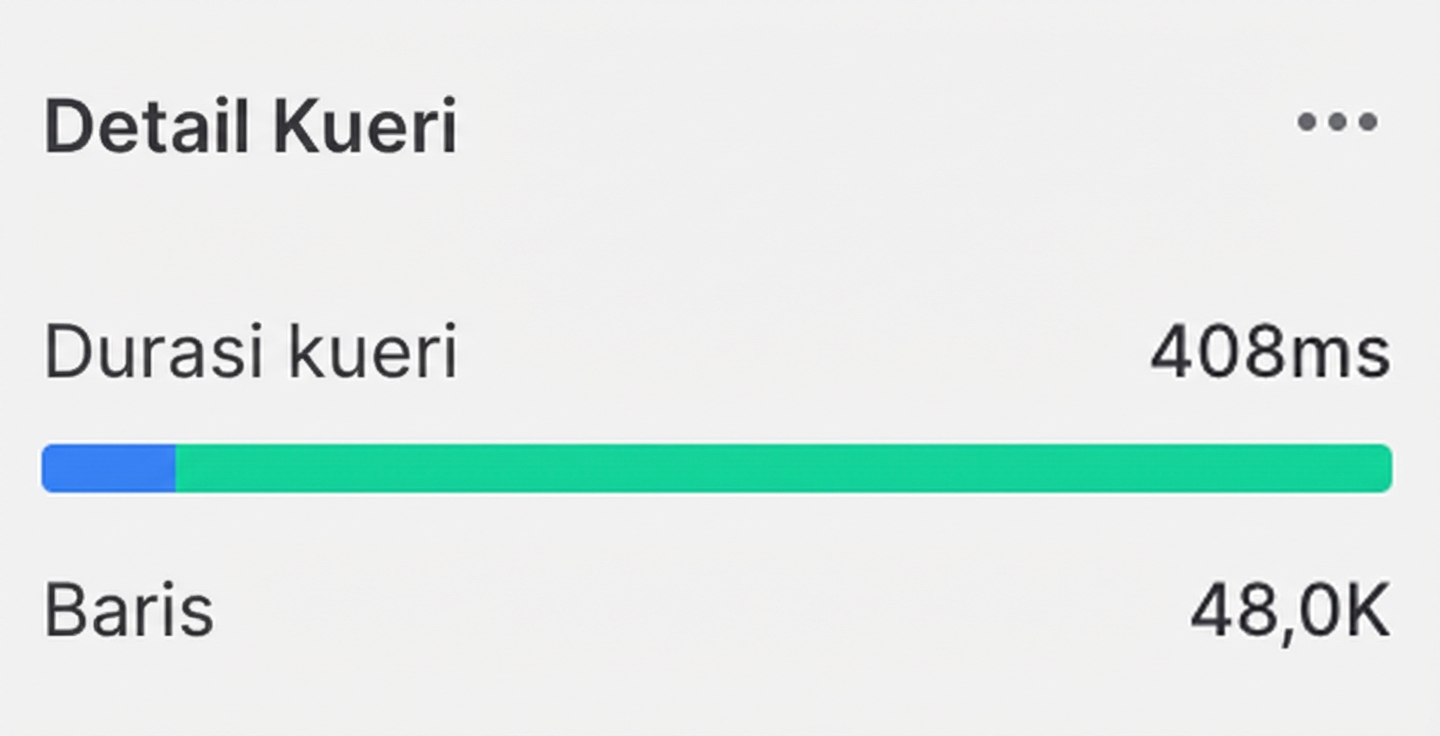Image resolution: width=1440 pixels, height=736 pixels.
Task: Click the ellipsis icon beside Detail Kueri
Action: click(1337, 122)
